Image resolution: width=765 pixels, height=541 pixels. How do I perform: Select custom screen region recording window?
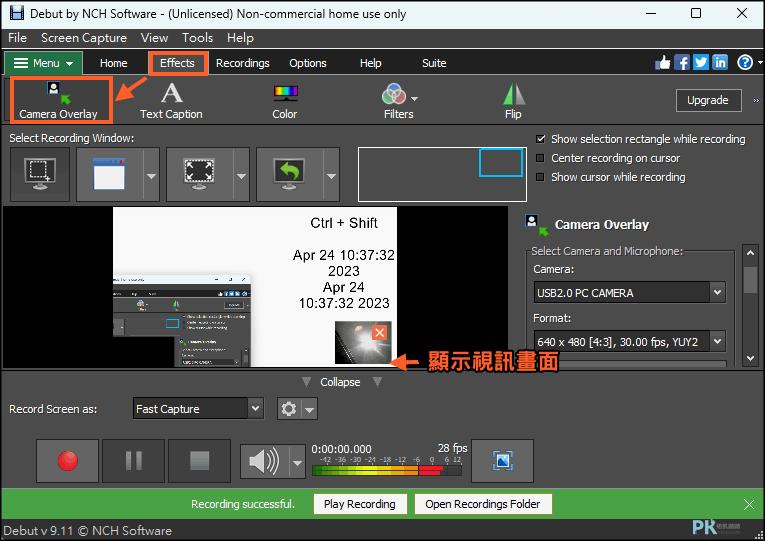point(40,174)
